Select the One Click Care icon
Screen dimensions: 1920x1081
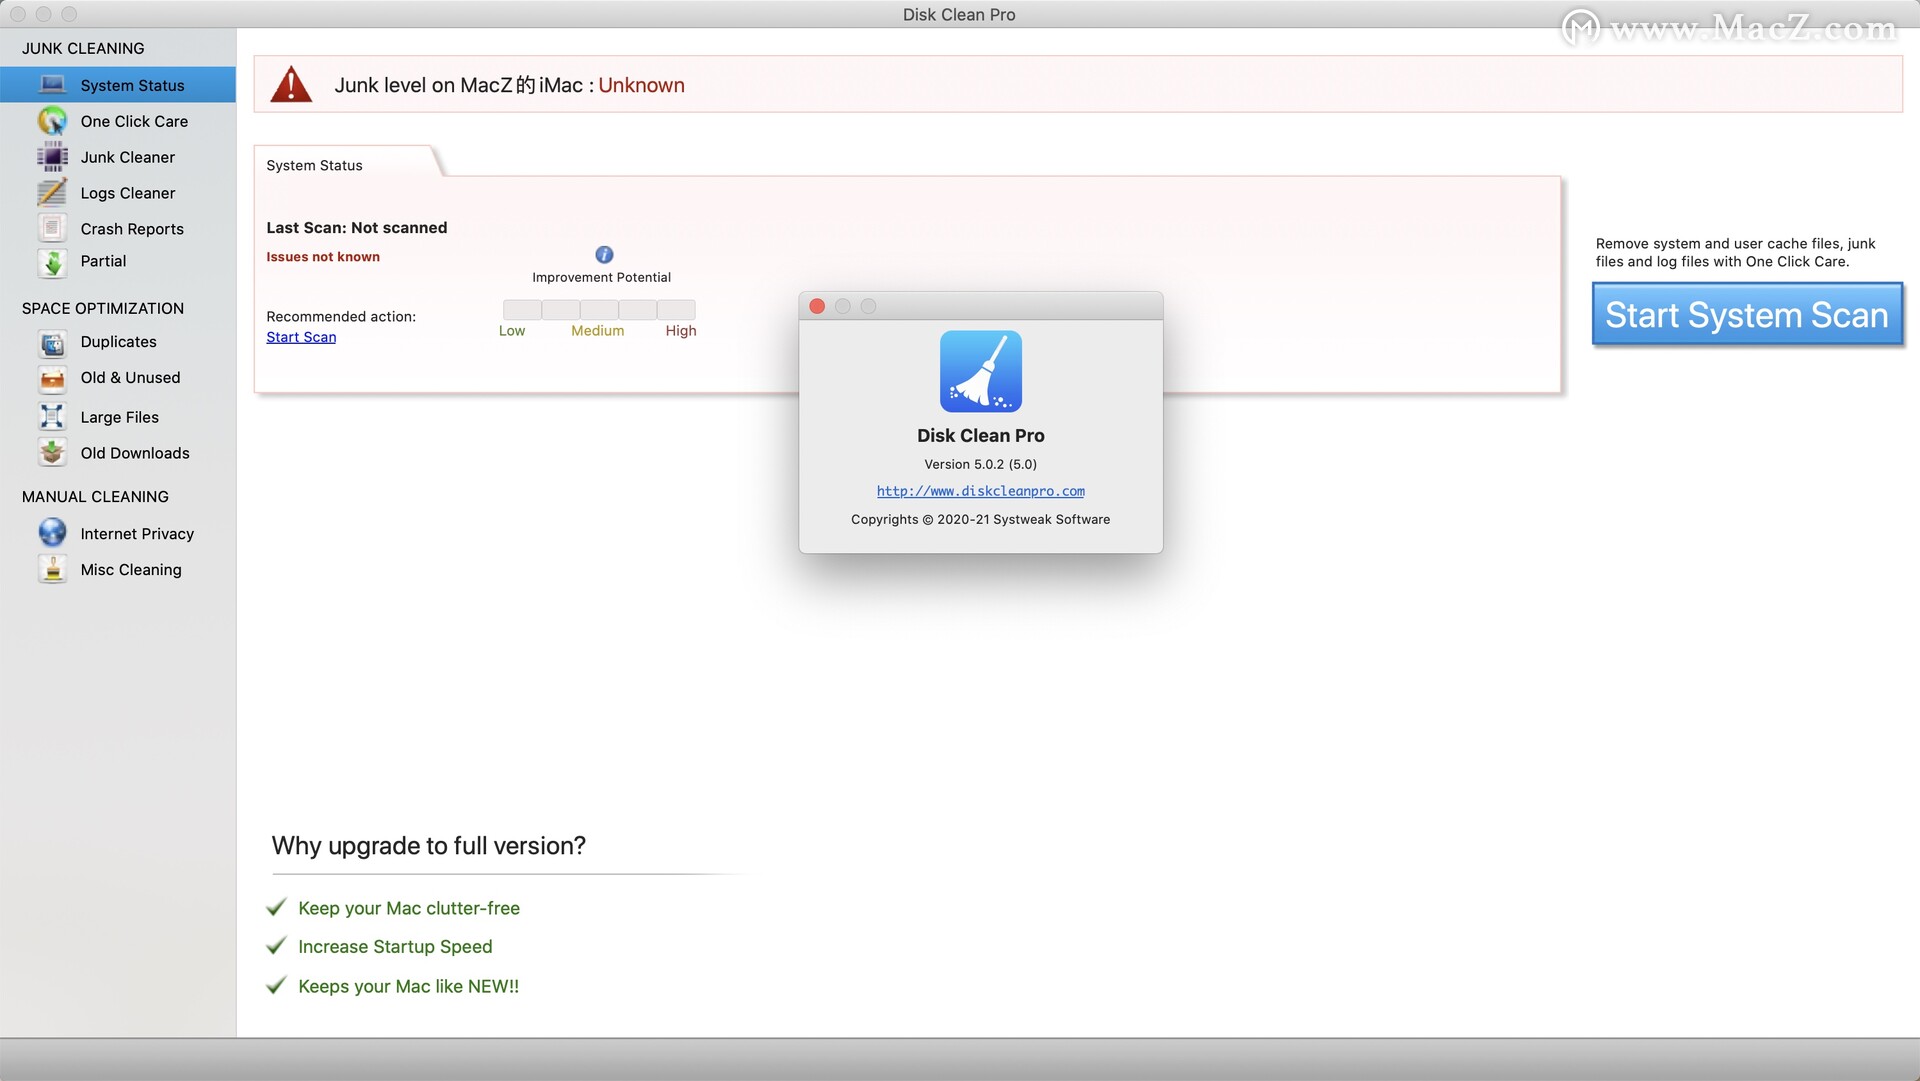tap(53, 120)
